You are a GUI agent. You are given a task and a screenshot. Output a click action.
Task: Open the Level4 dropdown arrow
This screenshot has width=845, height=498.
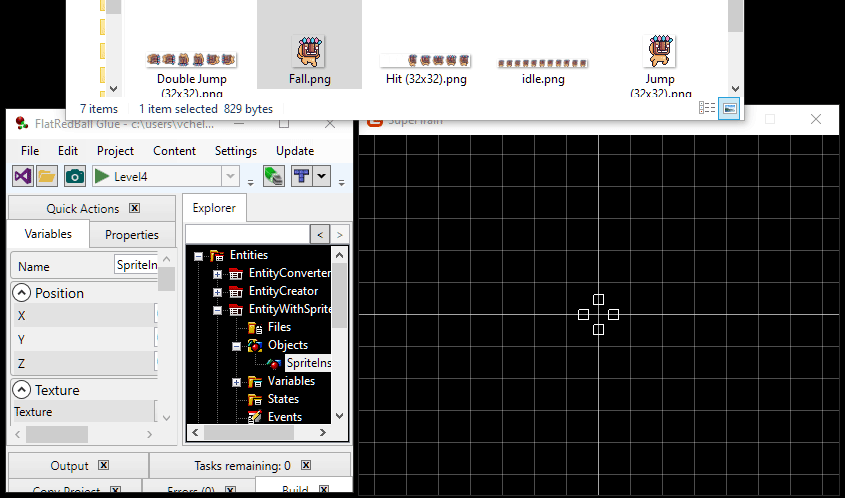[x=232, y=176]
